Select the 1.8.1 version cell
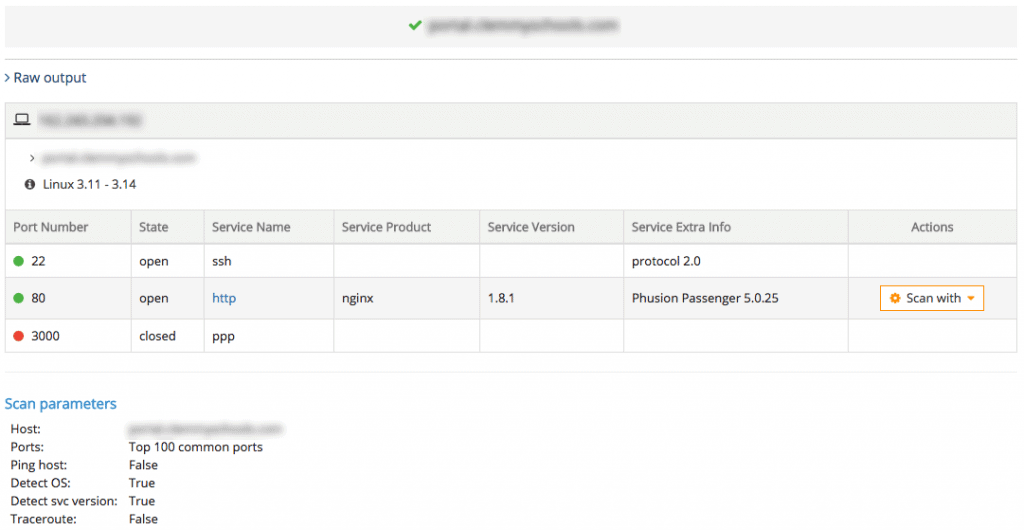The height and width of the screenshot is (530, 1024). point(552,298)
